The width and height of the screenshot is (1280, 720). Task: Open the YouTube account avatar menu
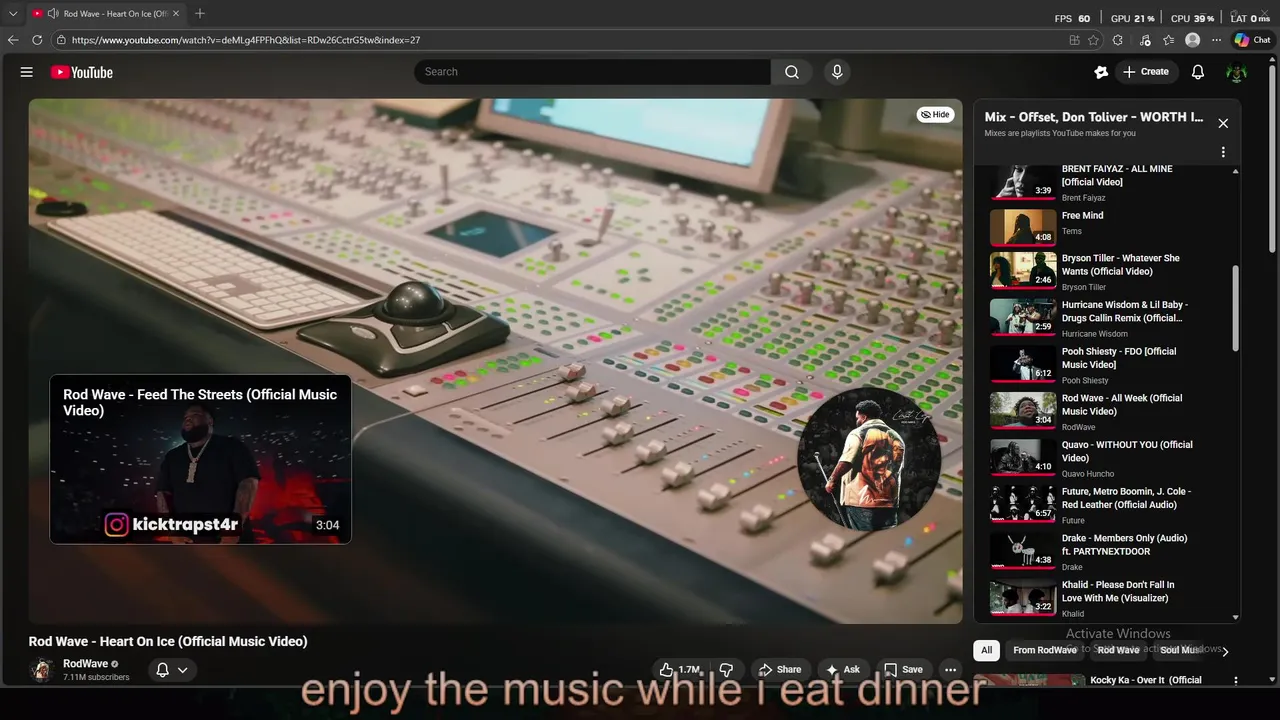(x=1237, y=72)
